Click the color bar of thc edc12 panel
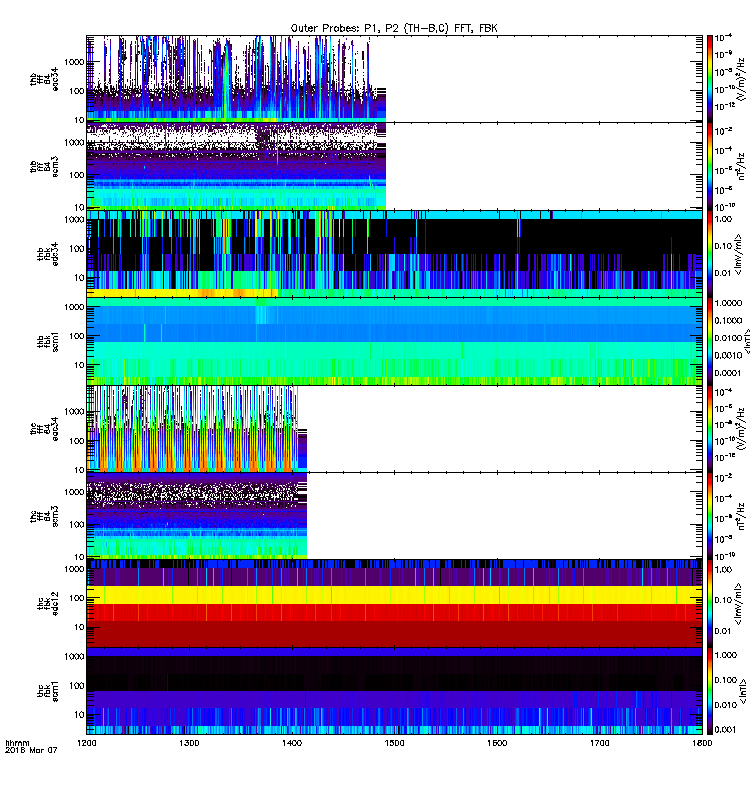750x800 pixels. [710, 604]
